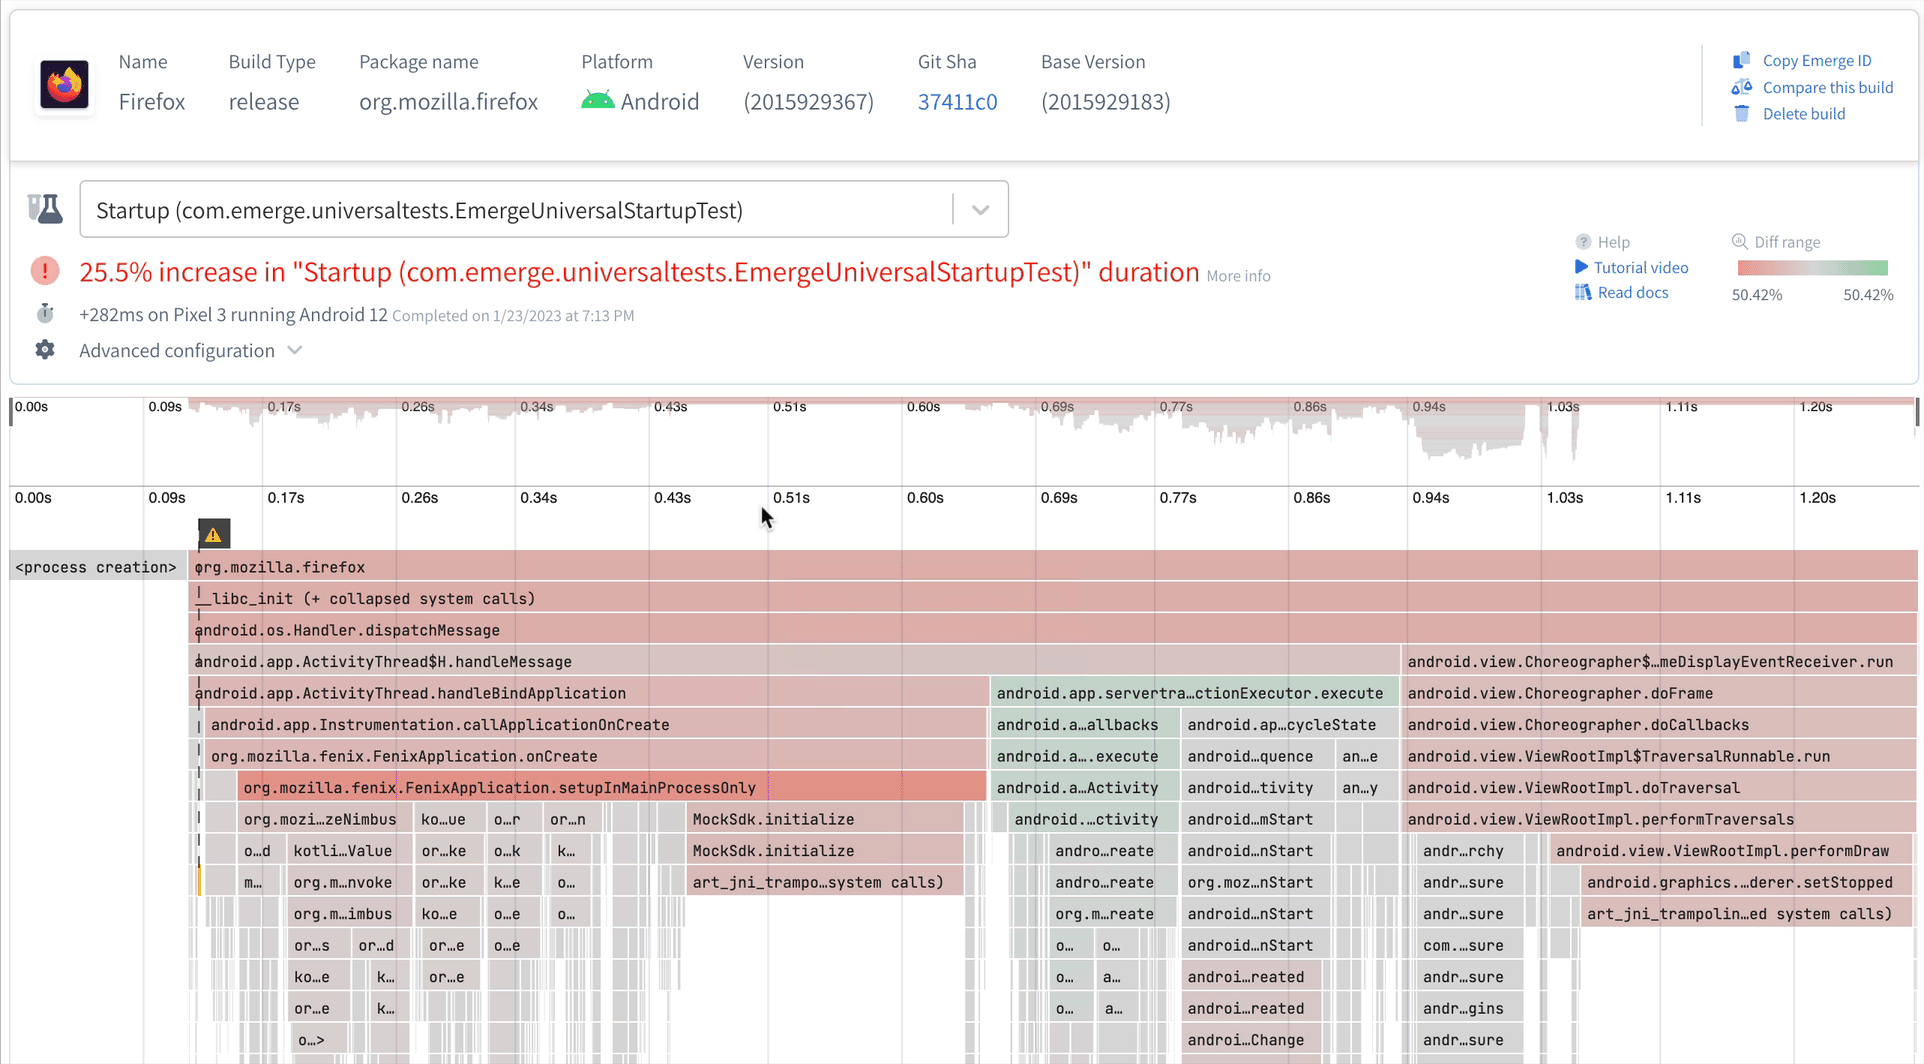This screenshot has width=1924, height=1064.
Task: Open the Git Sha link 37411c0
Action: (957, 101)
